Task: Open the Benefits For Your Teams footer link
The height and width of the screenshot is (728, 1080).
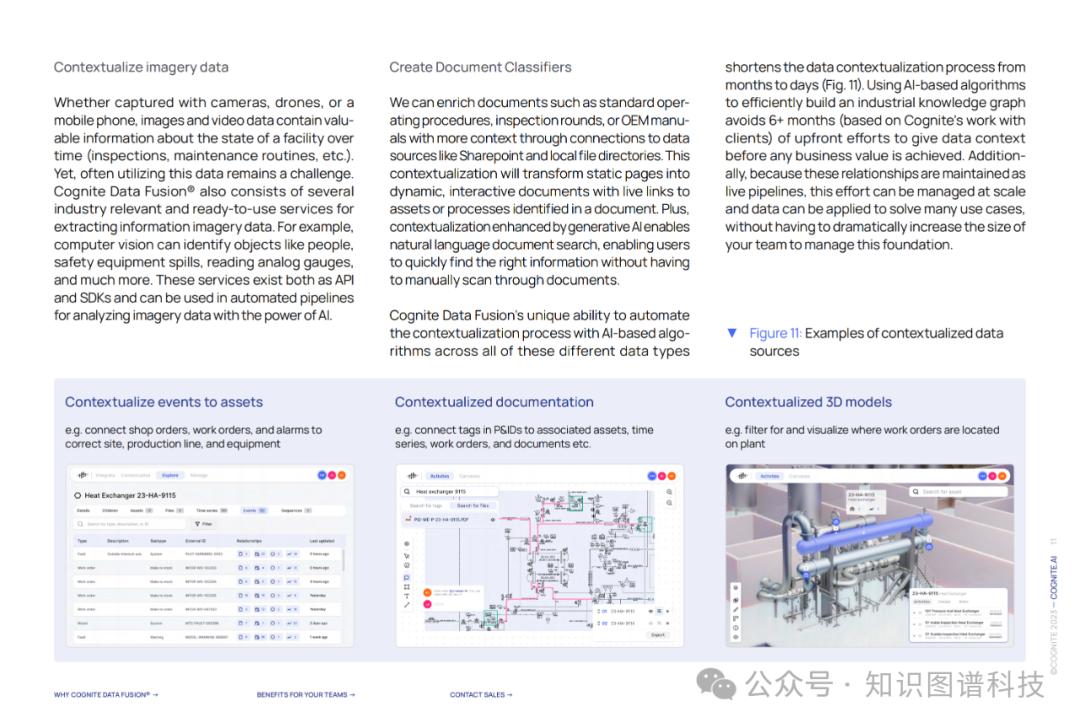Action: [x=306, y=695]
